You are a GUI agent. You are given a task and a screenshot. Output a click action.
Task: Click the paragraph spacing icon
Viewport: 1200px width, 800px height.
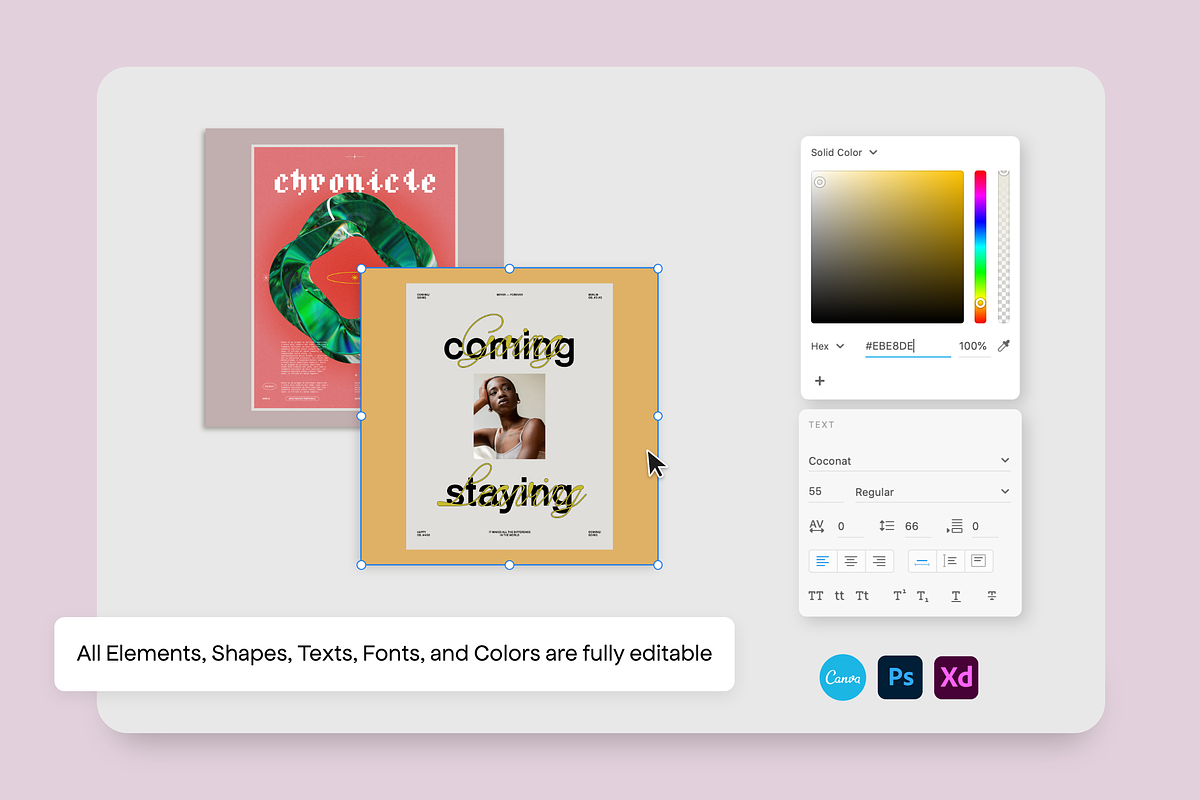pos(954,526)
